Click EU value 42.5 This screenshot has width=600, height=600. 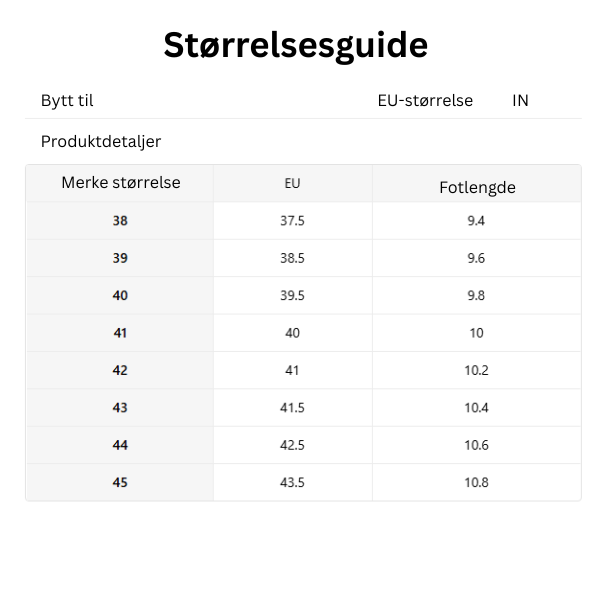pyautogui.click(x=292, y=445)
